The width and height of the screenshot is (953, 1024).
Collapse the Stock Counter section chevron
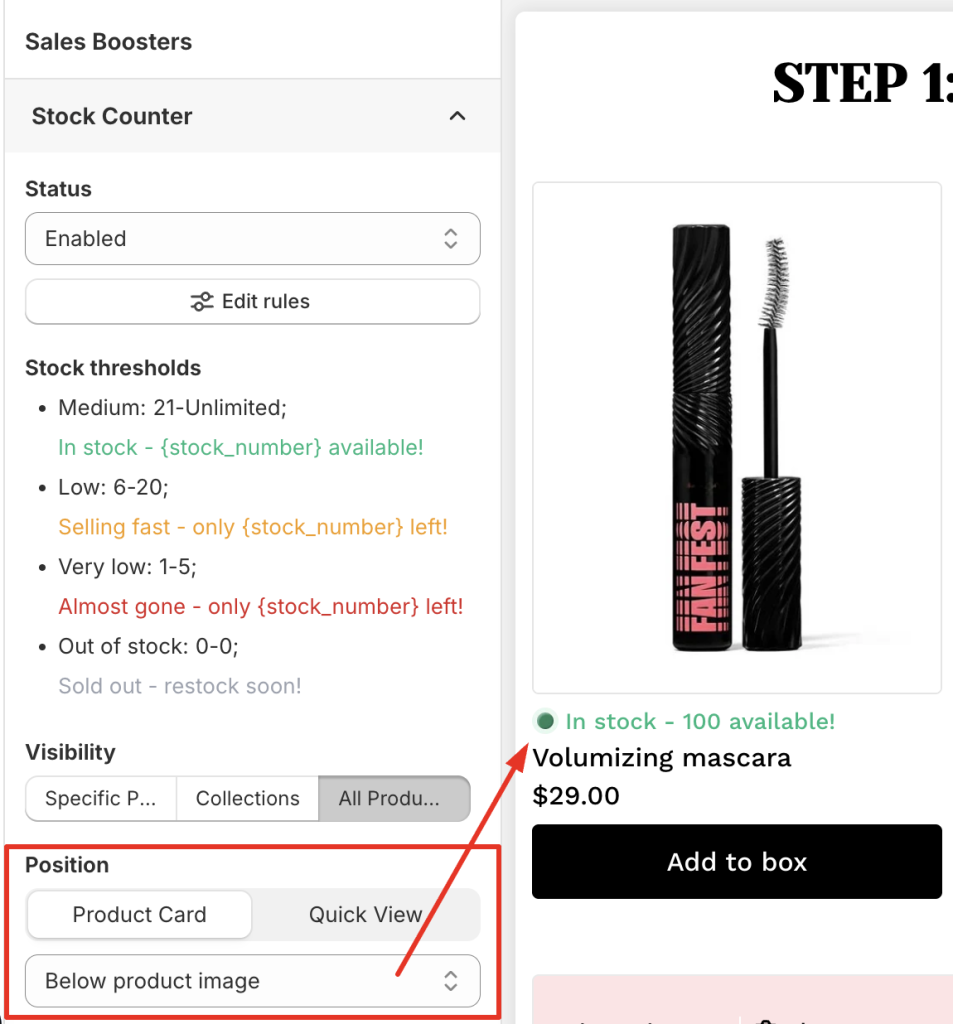coord(457,116)
